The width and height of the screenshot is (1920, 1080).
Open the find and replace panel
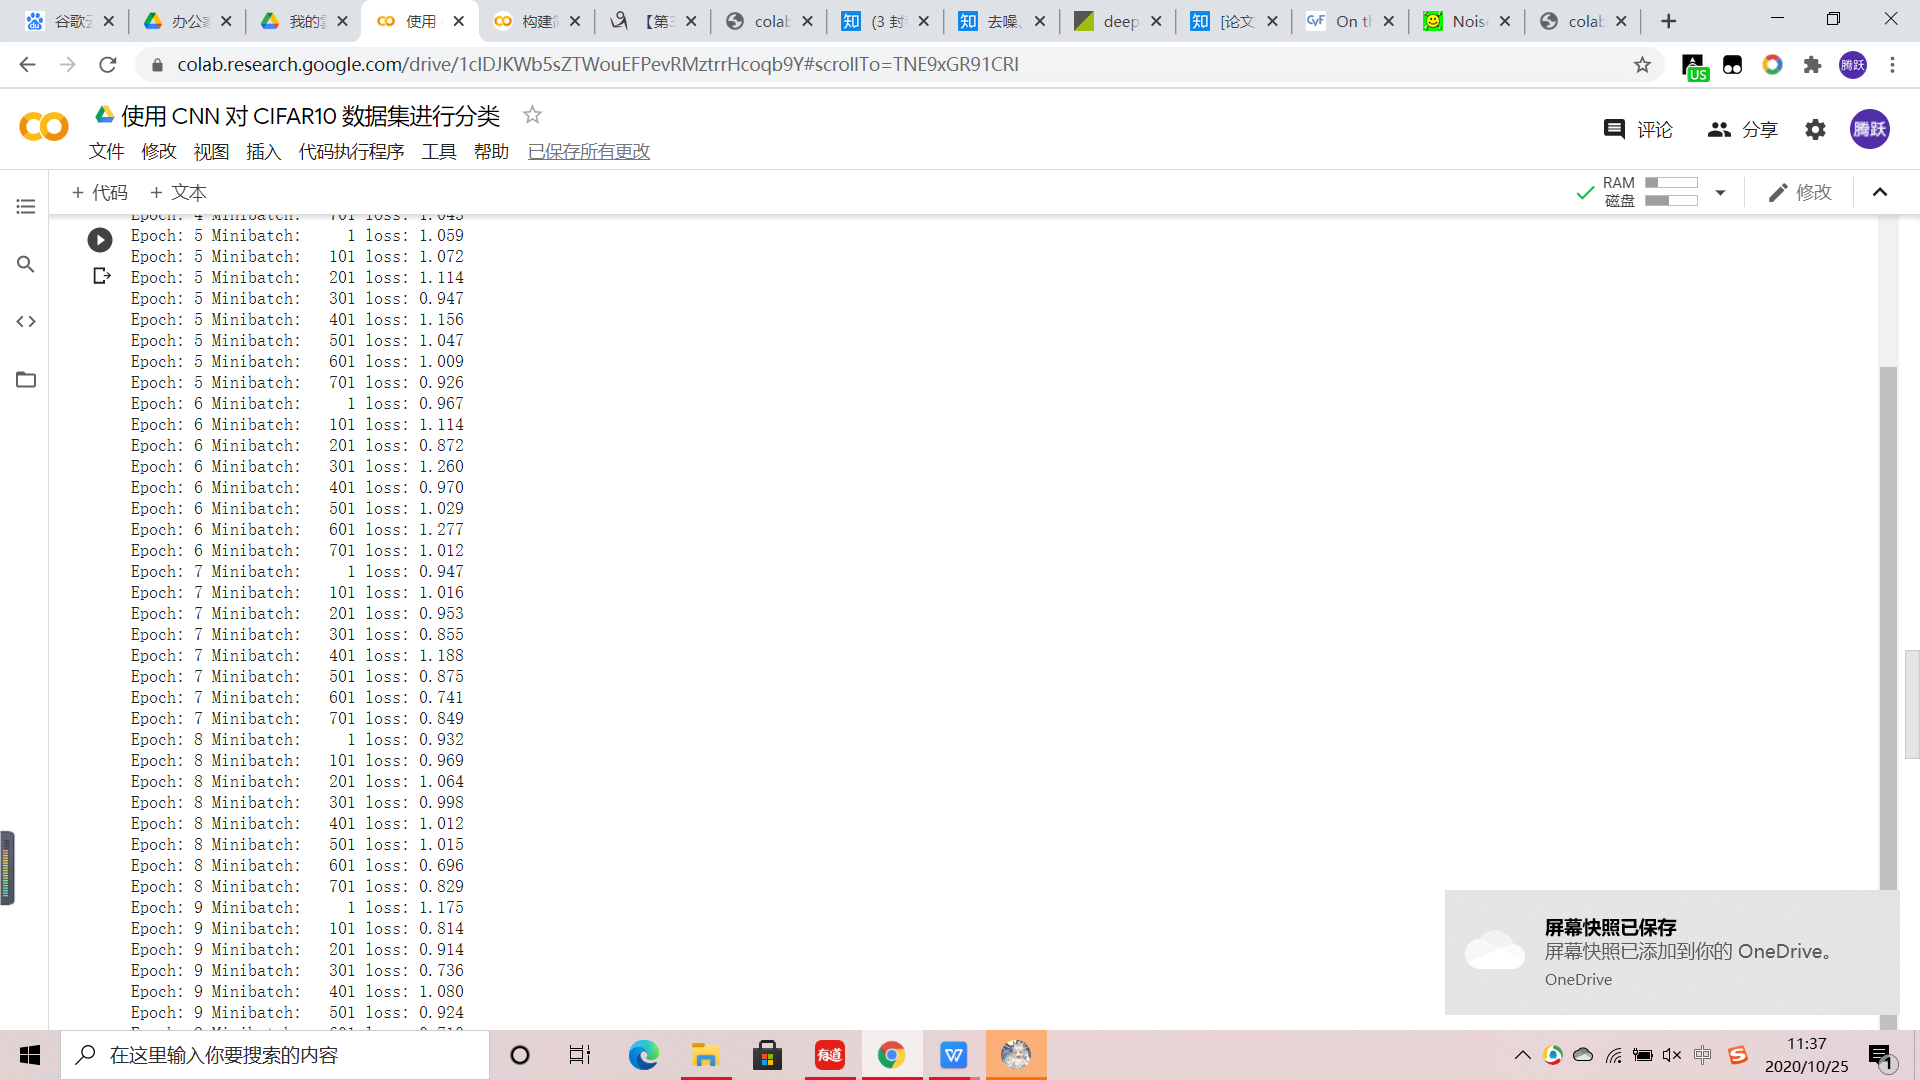[x=26, y=264]
